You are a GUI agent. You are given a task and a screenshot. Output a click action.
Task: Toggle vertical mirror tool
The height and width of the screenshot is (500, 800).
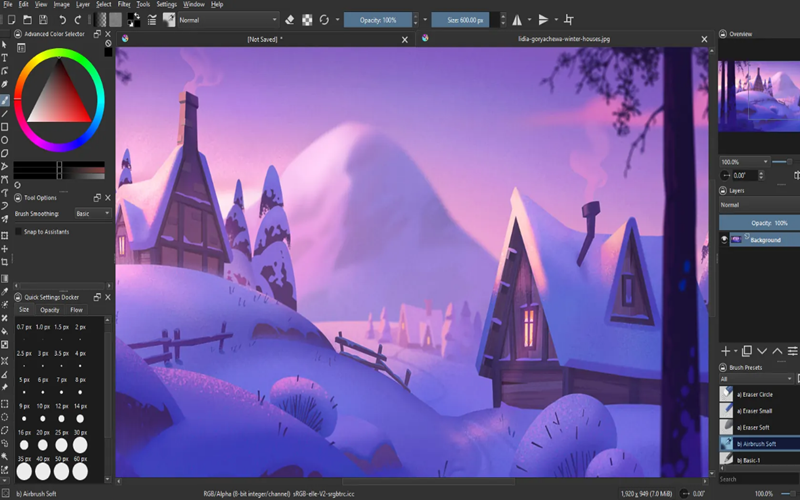[543, 20]
